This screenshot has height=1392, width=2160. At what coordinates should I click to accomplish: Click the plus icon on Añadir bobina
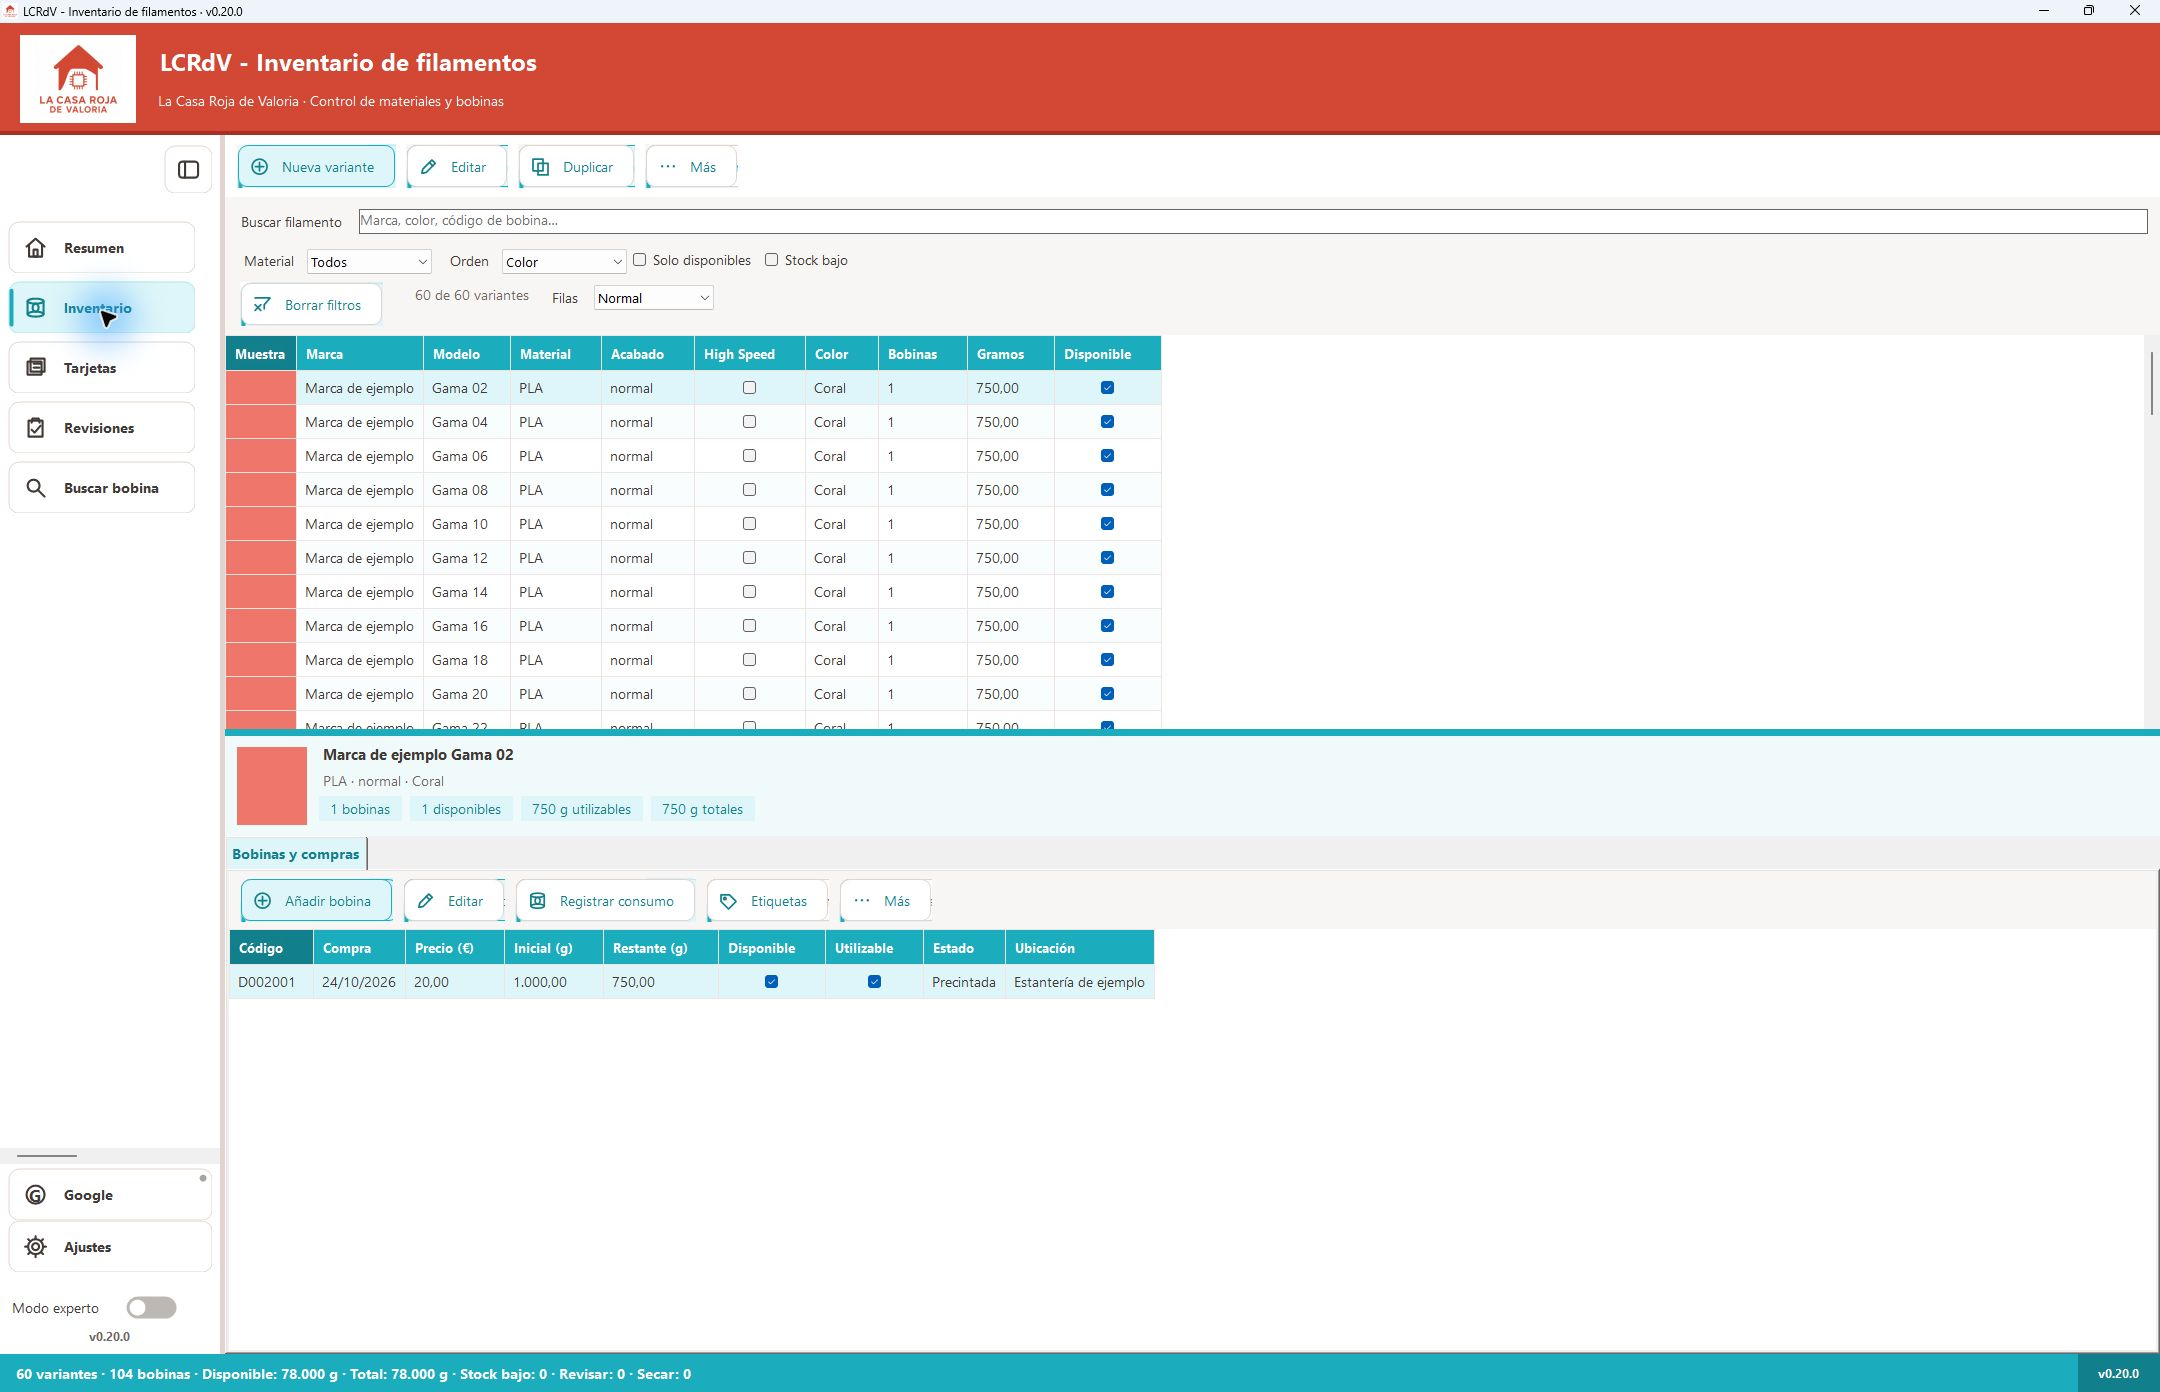pyautogui.click(x=263, y=901)
